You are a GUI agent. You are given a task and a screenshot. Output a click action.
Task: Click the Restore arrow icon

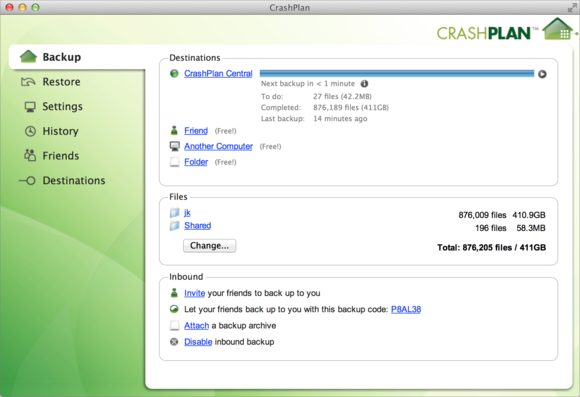pyautogui.click(x=28, y=82)
